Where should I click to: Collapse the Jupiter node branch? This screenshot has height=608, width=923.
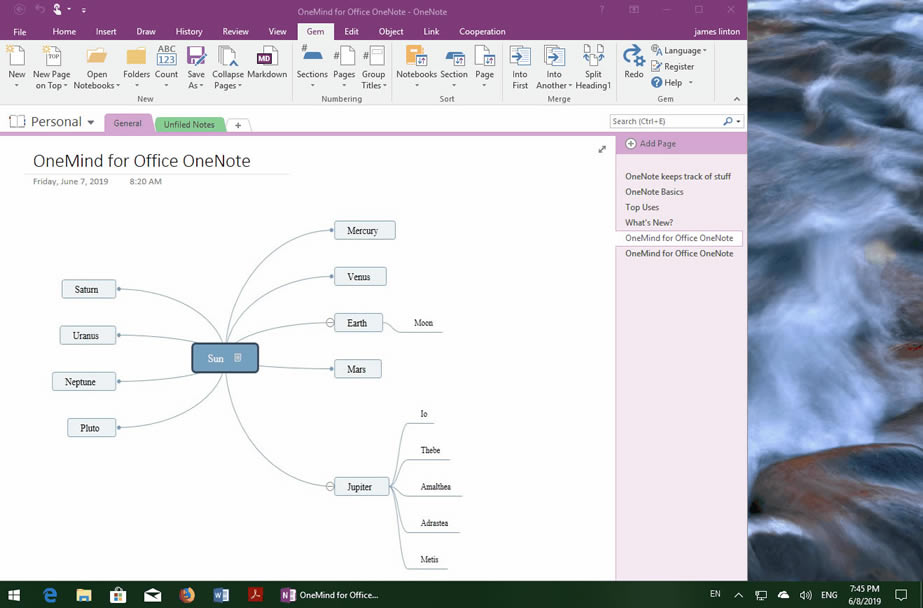pyautogui.click(x=329, y=487)
